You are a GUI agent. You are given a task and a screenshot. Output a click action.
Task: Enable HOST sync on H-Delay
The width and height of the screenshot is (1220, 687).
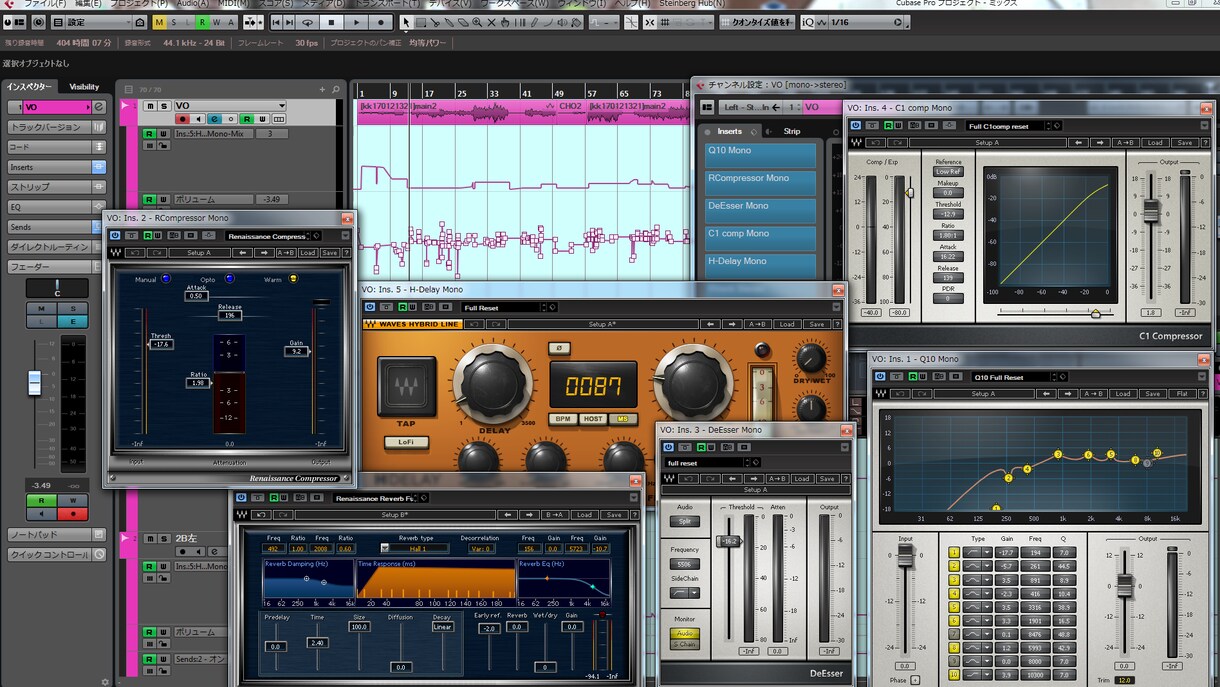[593, 419]
